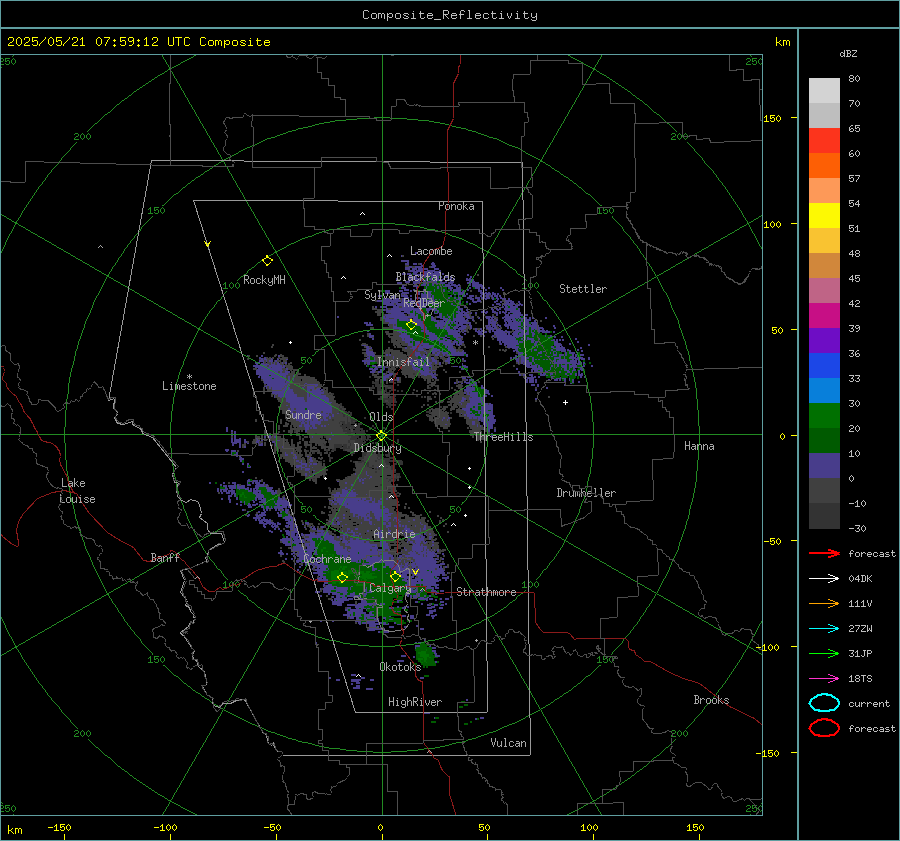Click the yellow diamond radar center near Olds
The height and width of the screenshot is (841, 900).
(x=381, y=435)
